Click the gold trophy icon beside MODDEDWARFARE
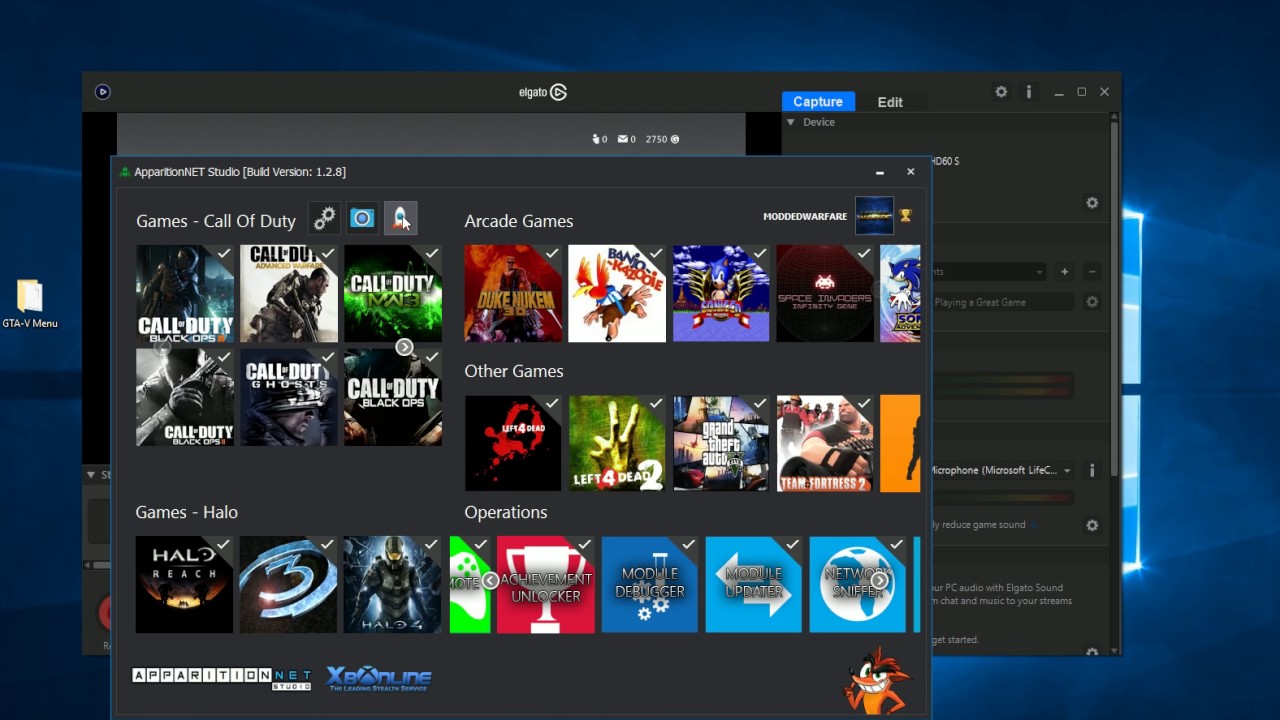Viewport: 1280px width, 720px height. [906, 215]
